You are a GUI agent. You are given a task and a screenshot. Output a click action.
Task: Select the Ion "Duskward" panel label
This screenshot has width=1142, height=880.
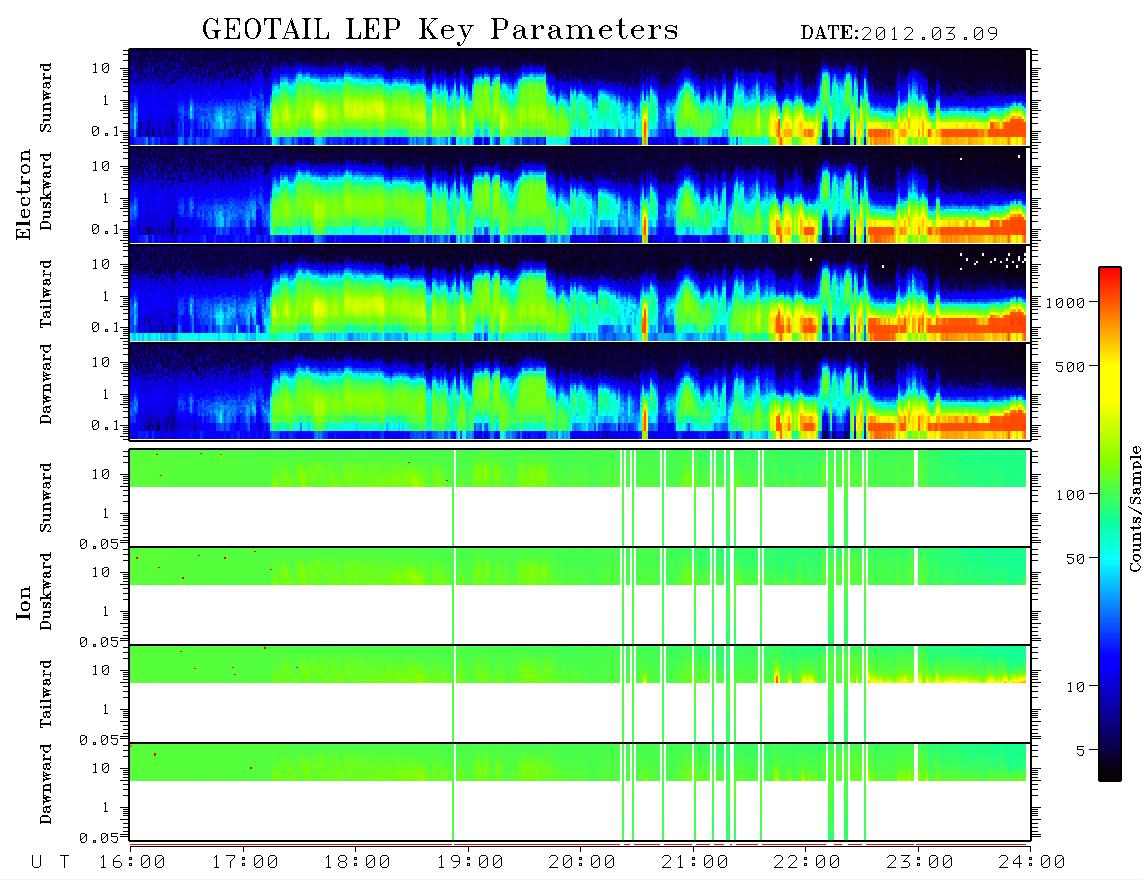[46, 591]
